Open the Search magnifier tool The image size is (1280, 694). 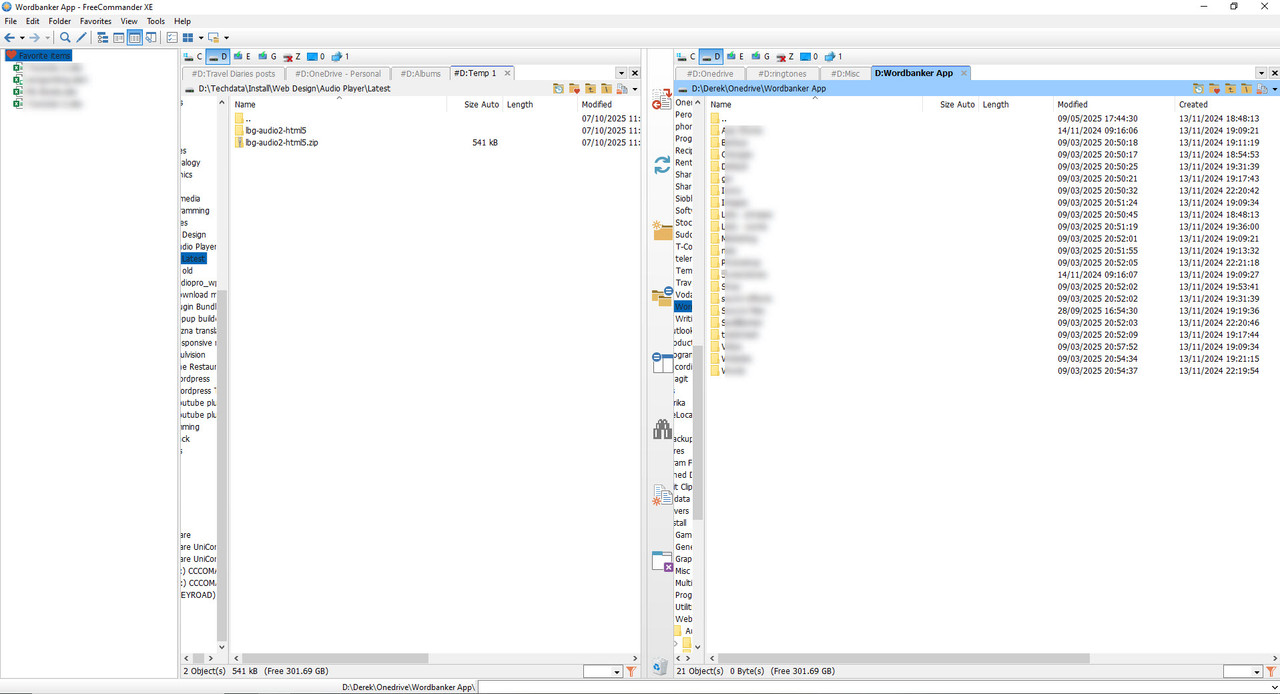click(x=65, y=38)
